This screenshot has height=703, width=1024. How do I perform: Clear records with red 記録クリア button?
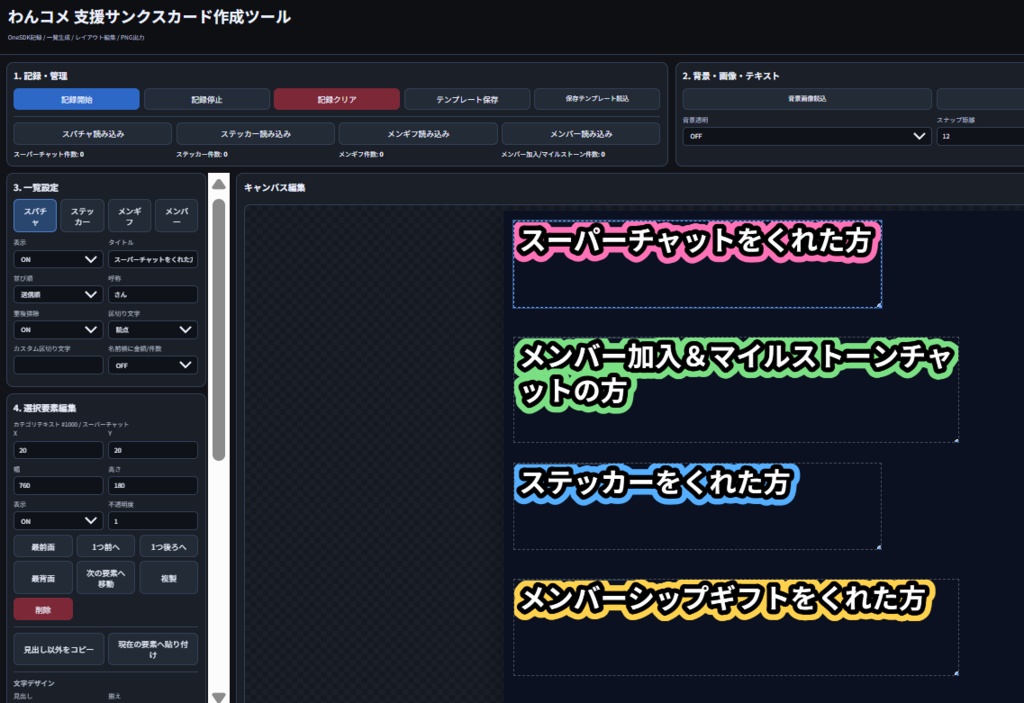(337, 99)
